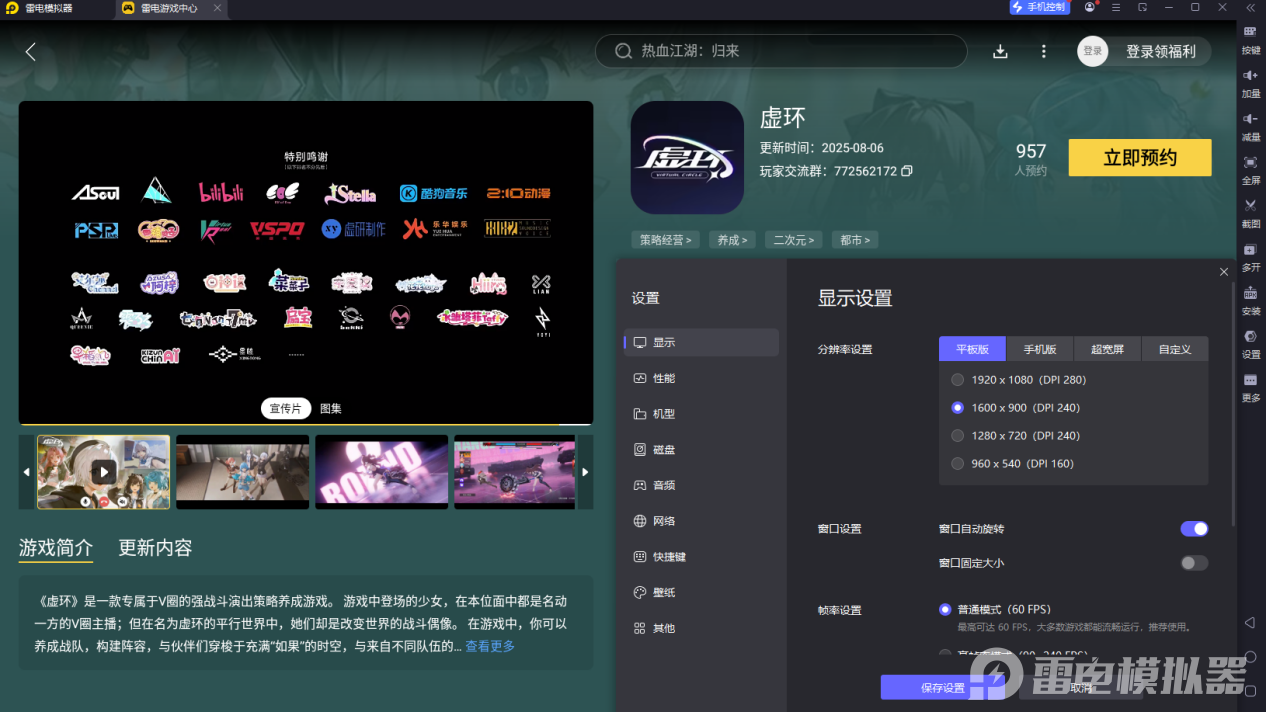
Task: Switch to the 手机版 resolution tab
Action: [x=1039, y=348]
